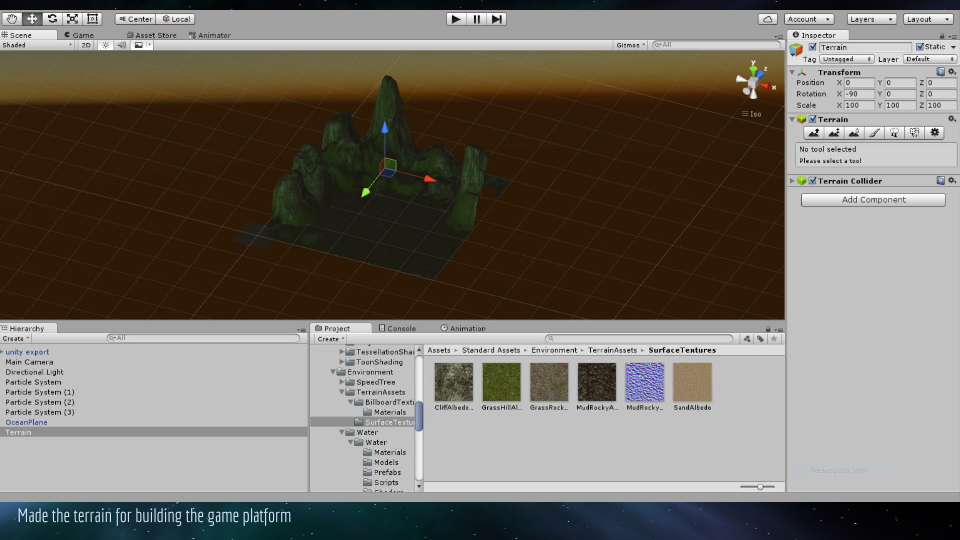
Task: Uncheck the Static checkbox
Action: tap(920, 47)
